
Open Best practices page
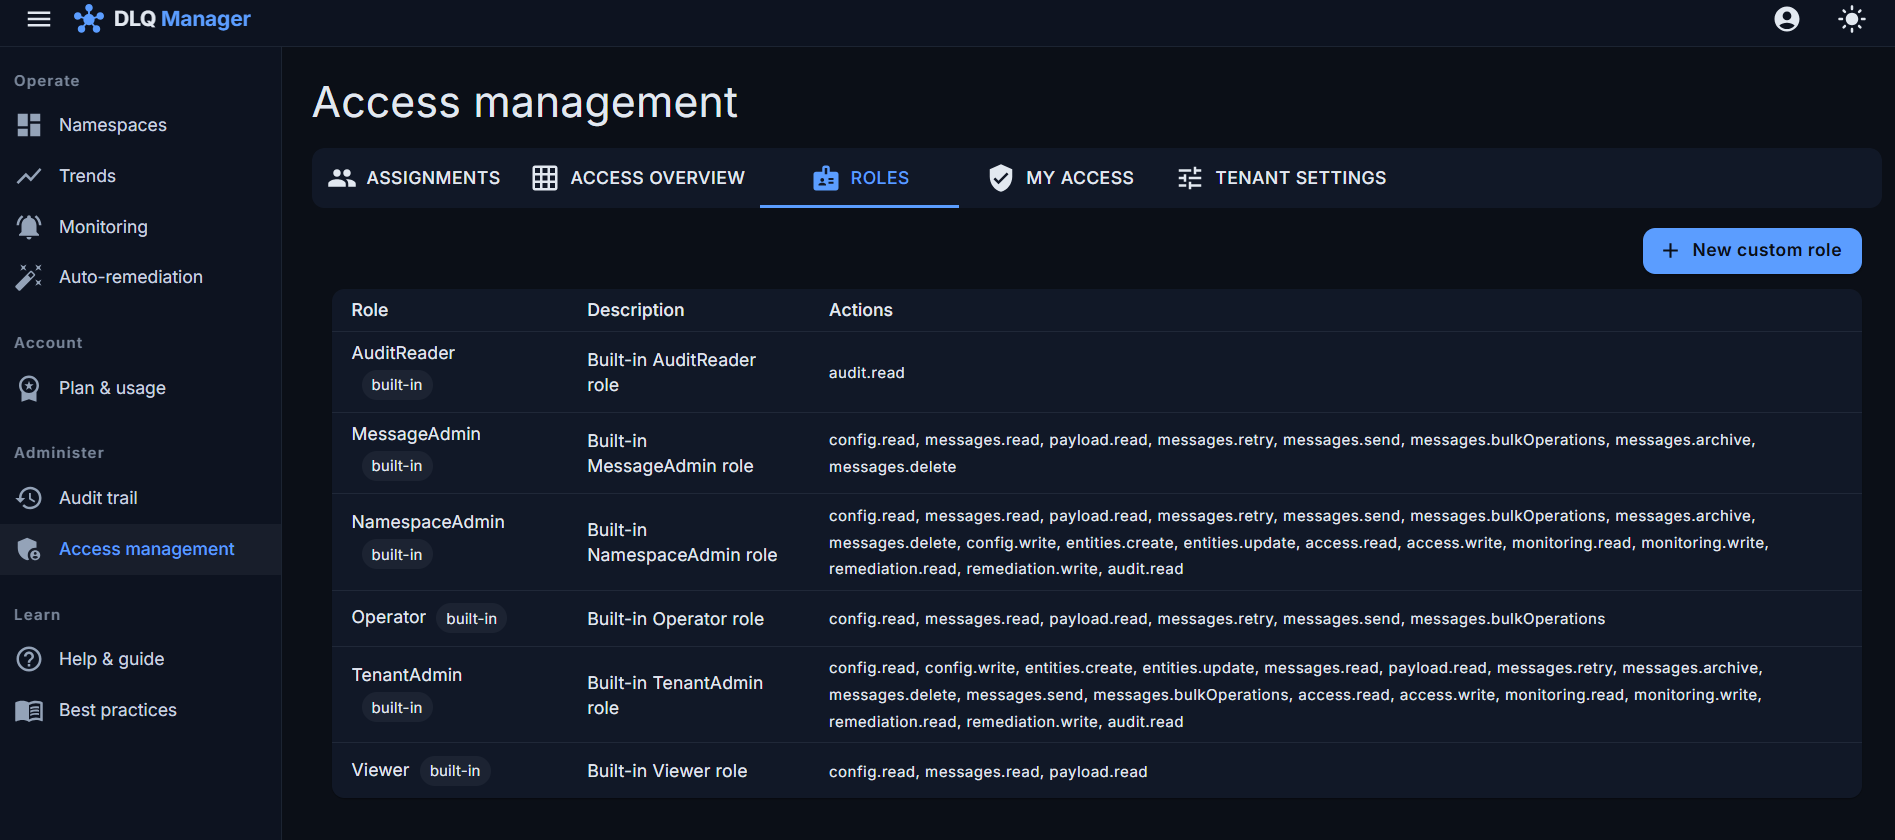click(140, 710)
